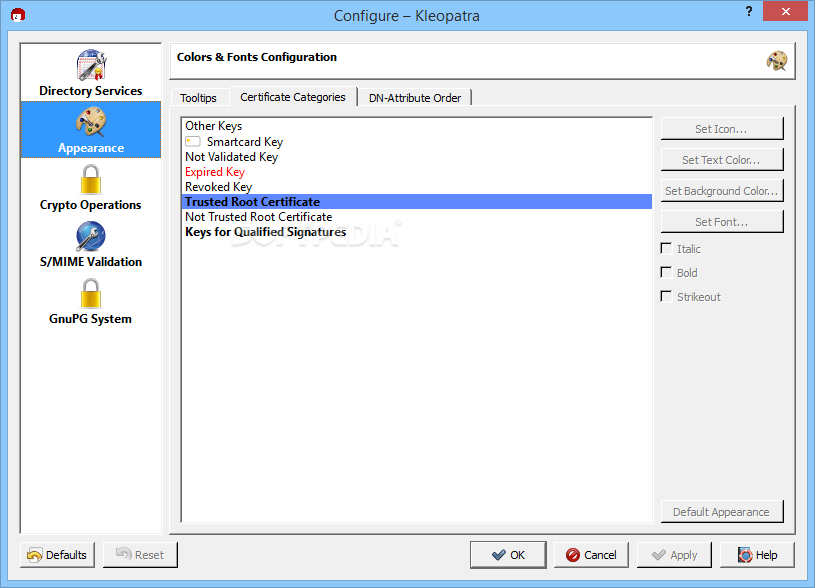This screenshot has width=815, height=588.
Task: Select the red Expired Key category
Action: coord(417,172)
